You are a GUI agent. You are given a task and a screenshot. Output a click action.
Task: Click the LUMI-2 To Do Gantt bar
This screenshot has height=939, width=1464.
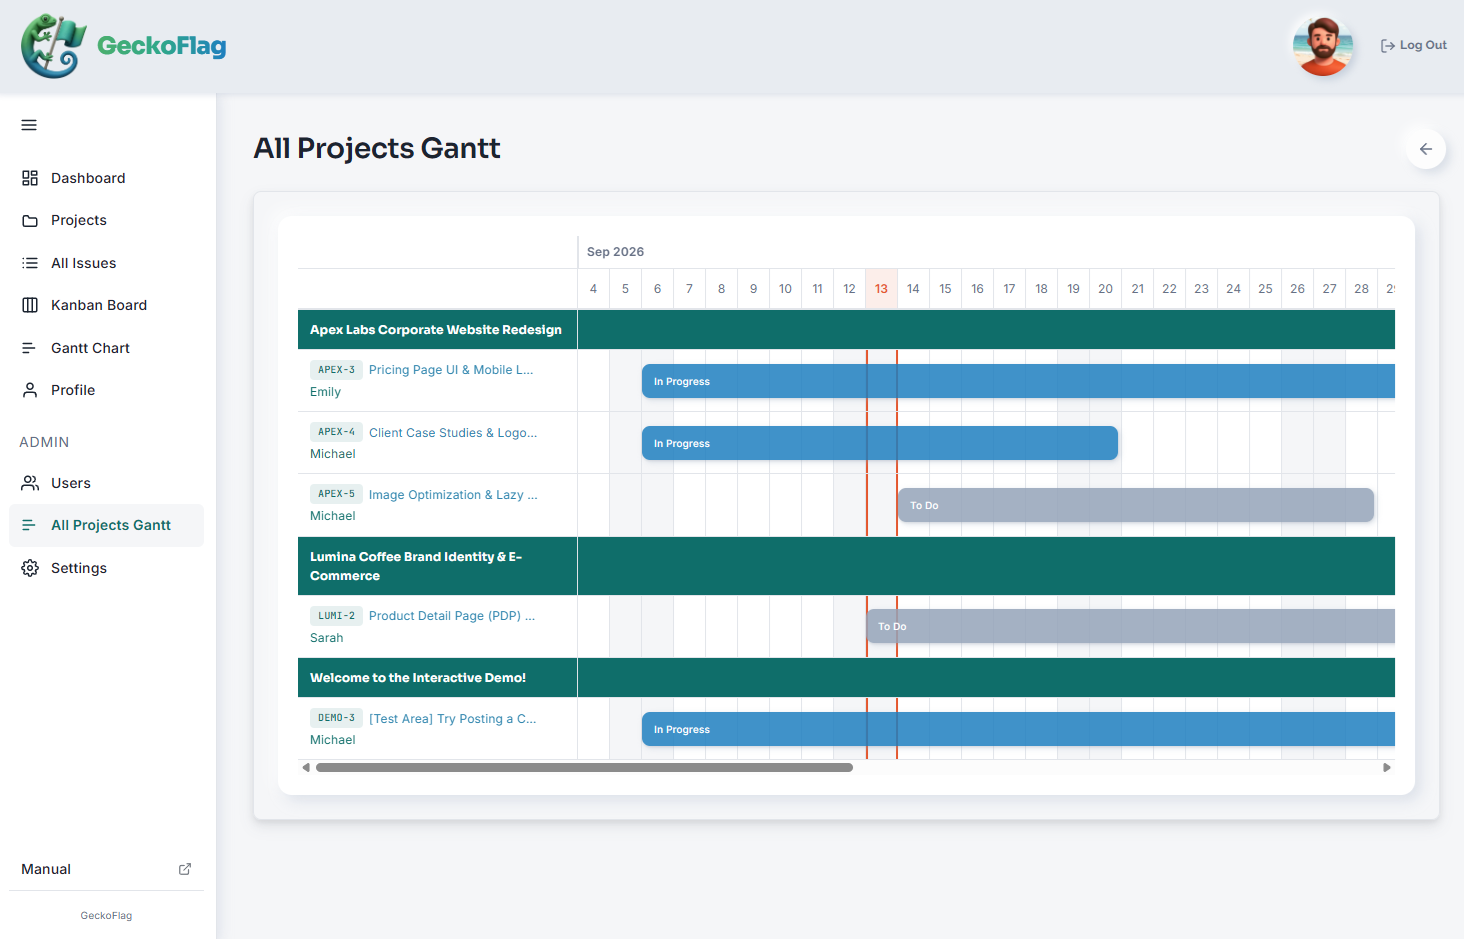pos(1130,626)
